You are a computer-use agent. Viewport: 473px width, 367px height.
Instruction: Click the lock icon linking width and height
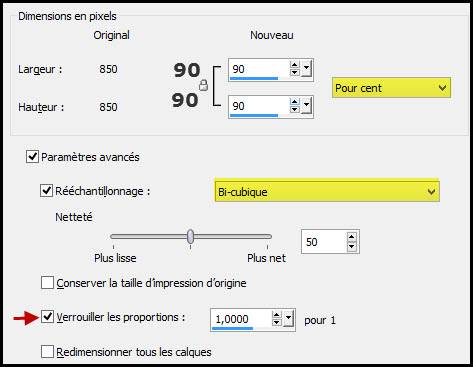[203, 85]
